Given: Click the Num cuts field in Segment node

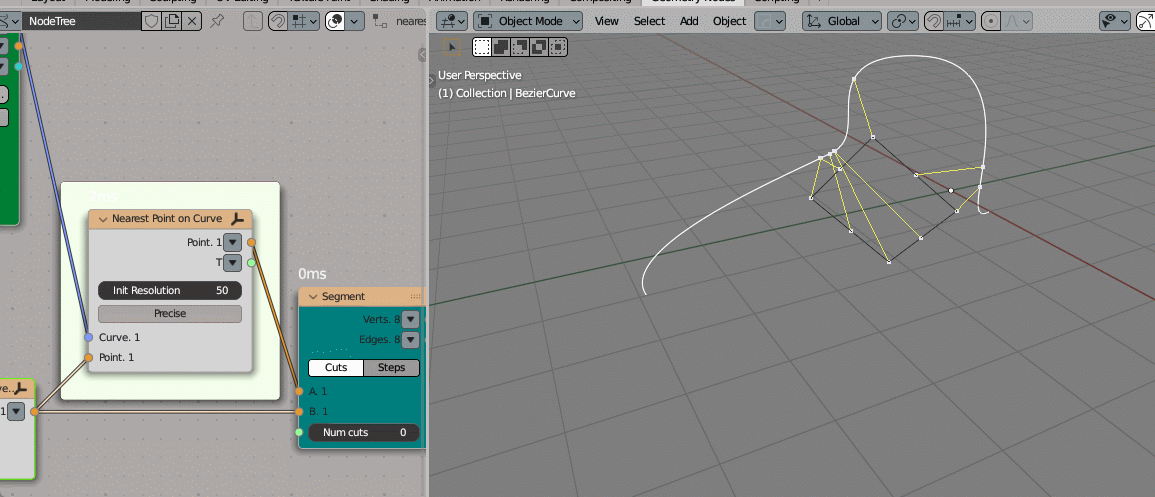Looking at the screenshot, I should pyautogui.click(x=364, y=432).
